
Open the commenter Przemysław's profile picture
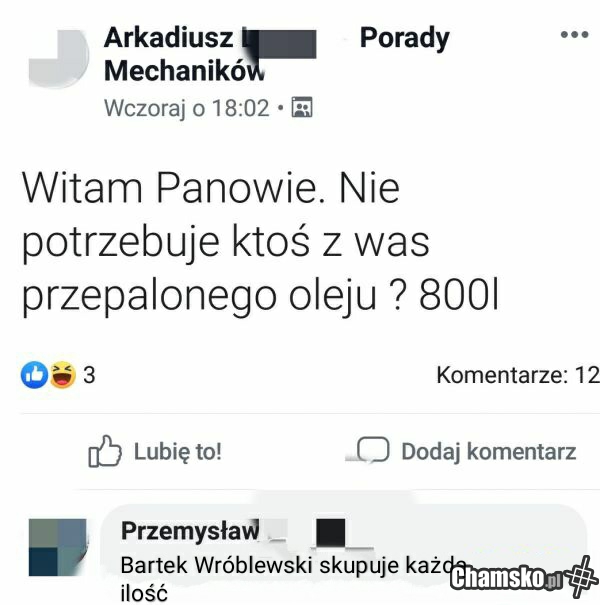[x=57, y=547]
